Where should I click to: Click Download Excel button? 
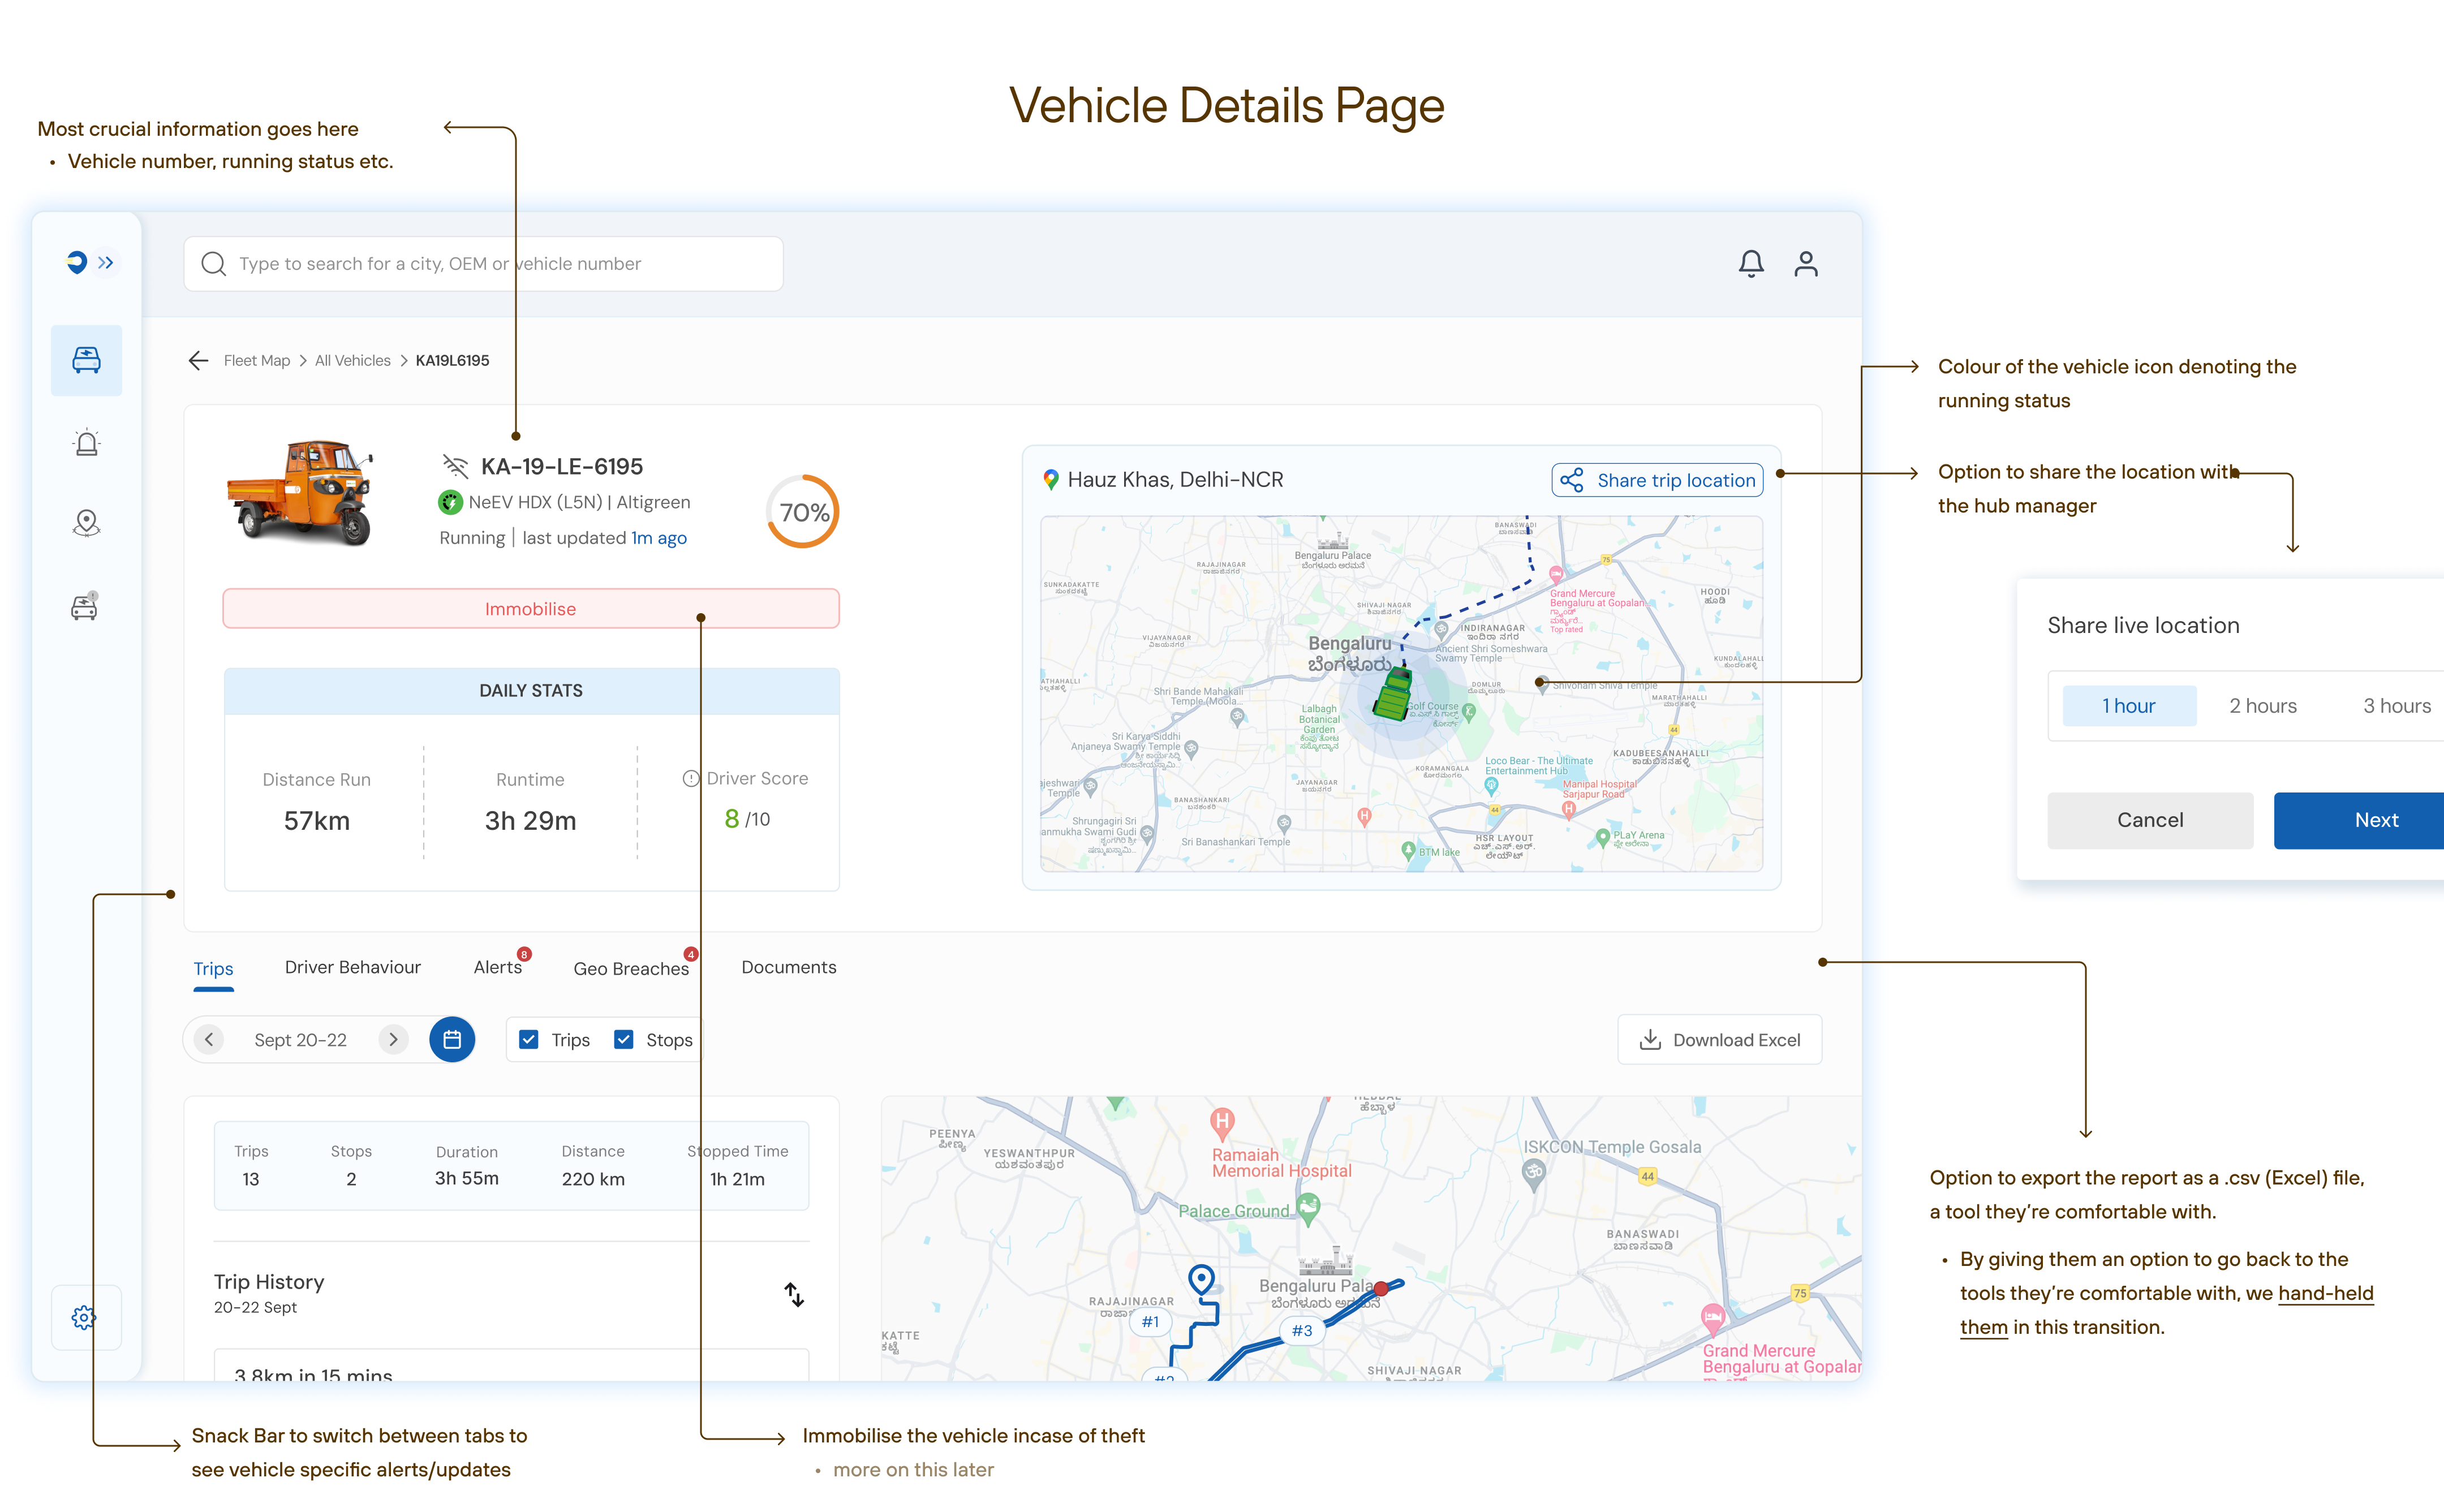(1720, 1041)
